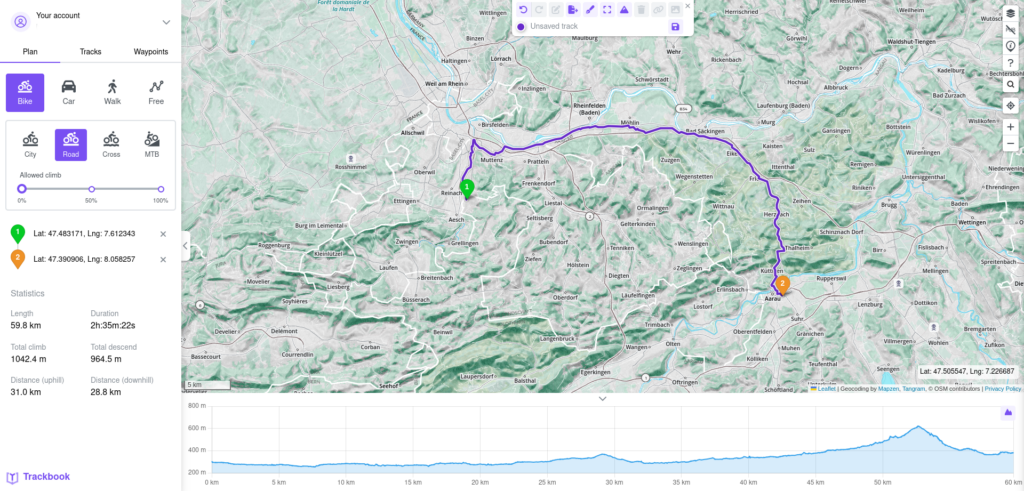
Task: Save the unsaved track
Action: click(x=675, y=27)
